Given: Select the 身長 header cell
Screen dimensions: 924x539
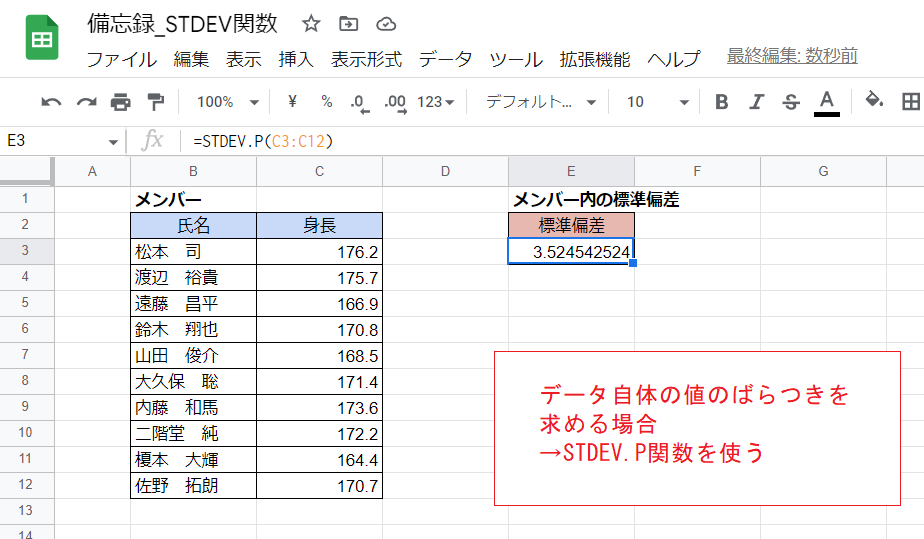Looking at the screenshot, I should click(319, 225).
